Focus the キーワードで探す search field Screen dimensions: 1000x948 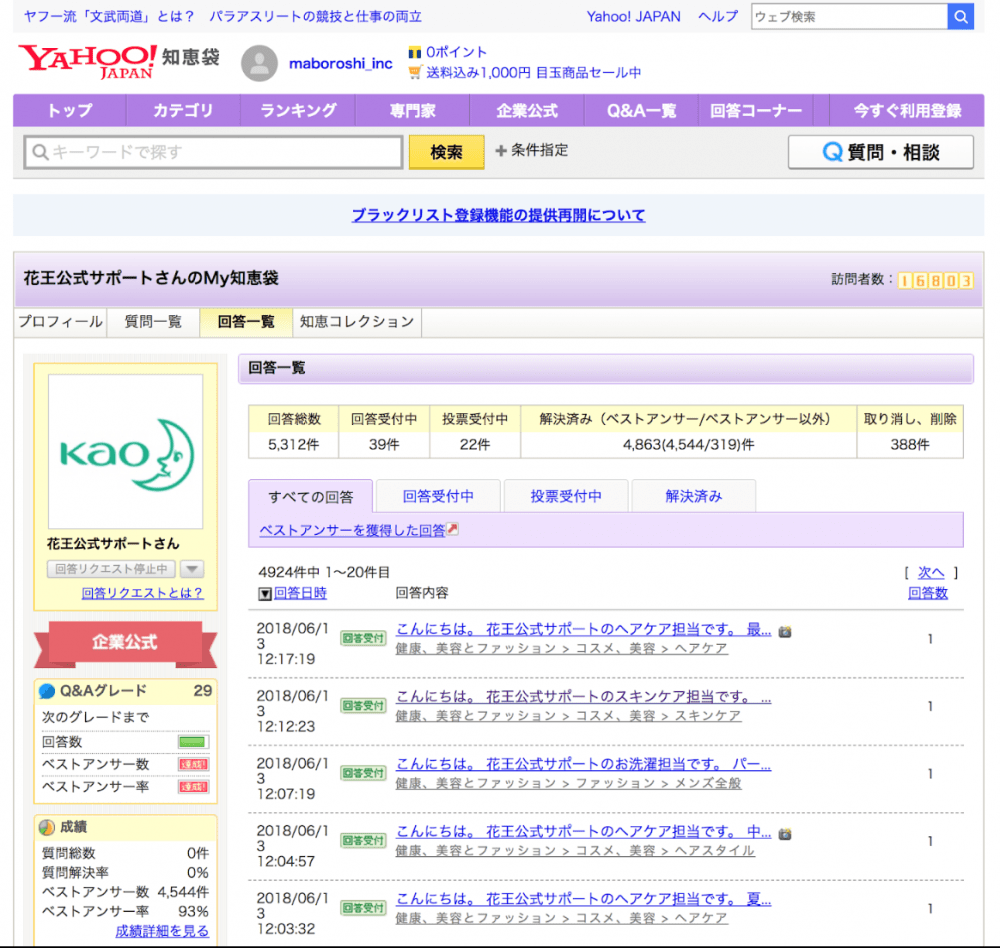tap(214, 152)
